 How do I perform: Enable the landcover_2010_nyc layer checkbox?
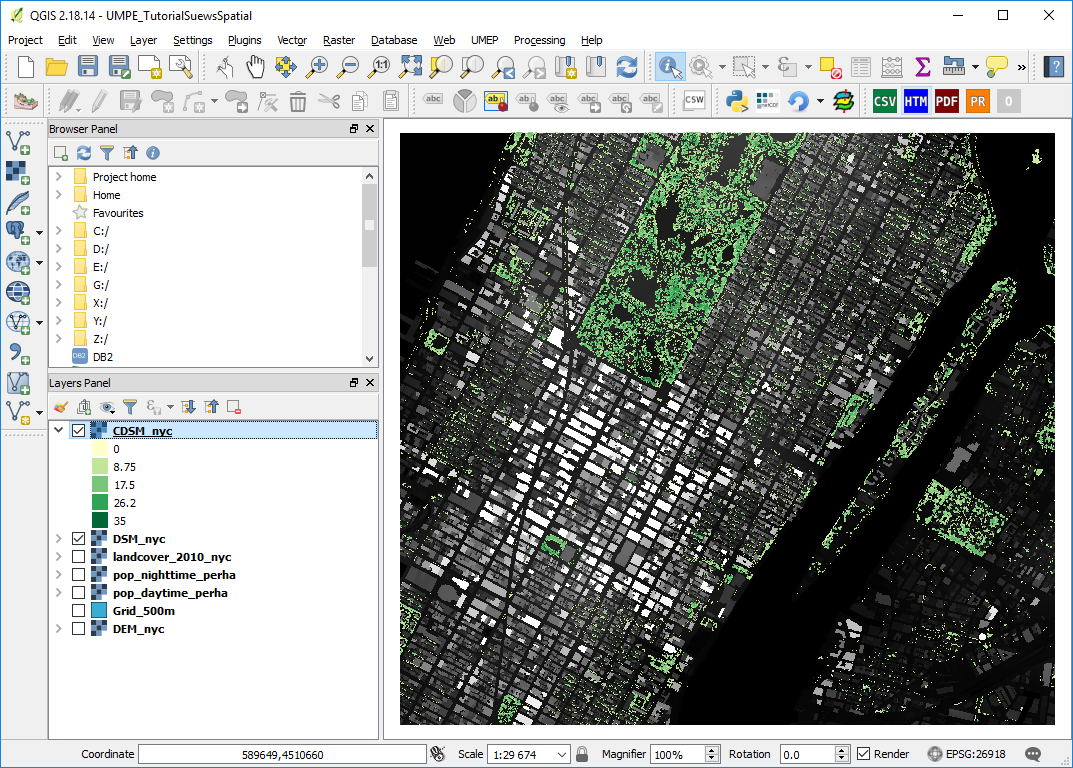pos(78,556)
